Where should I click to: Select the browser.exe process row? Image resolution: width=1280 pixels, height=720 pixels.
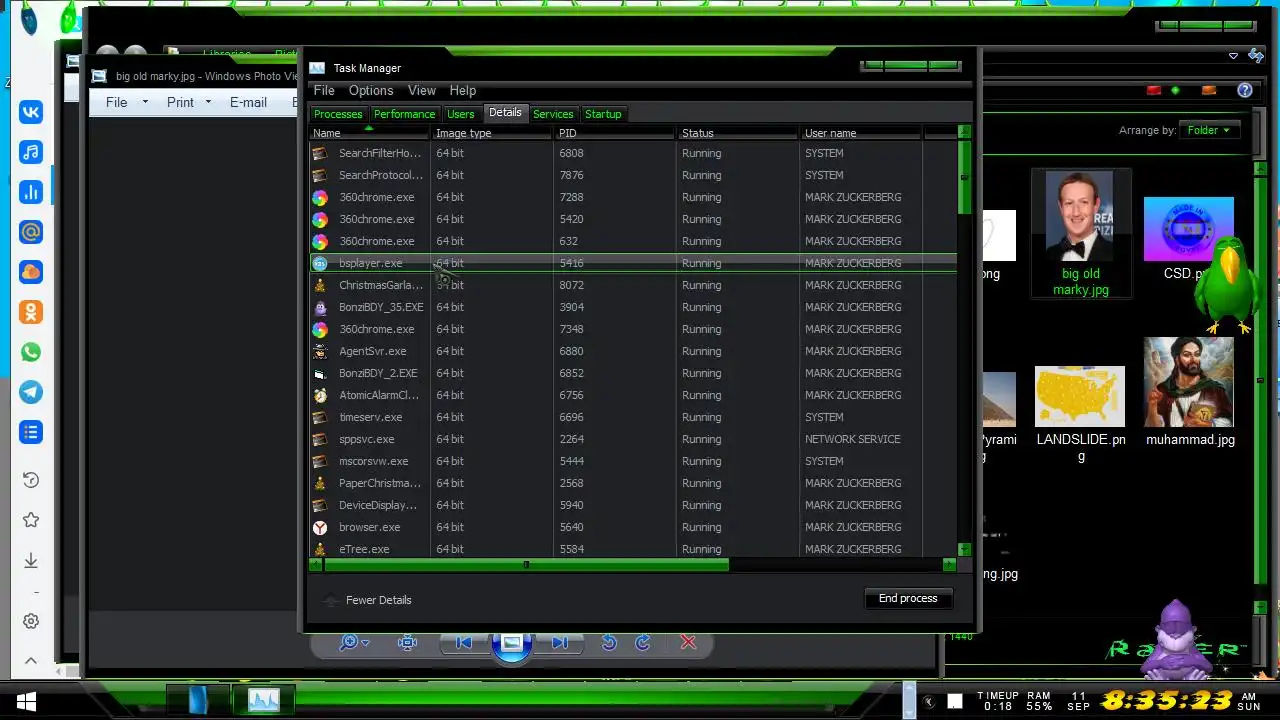(633, 527)
